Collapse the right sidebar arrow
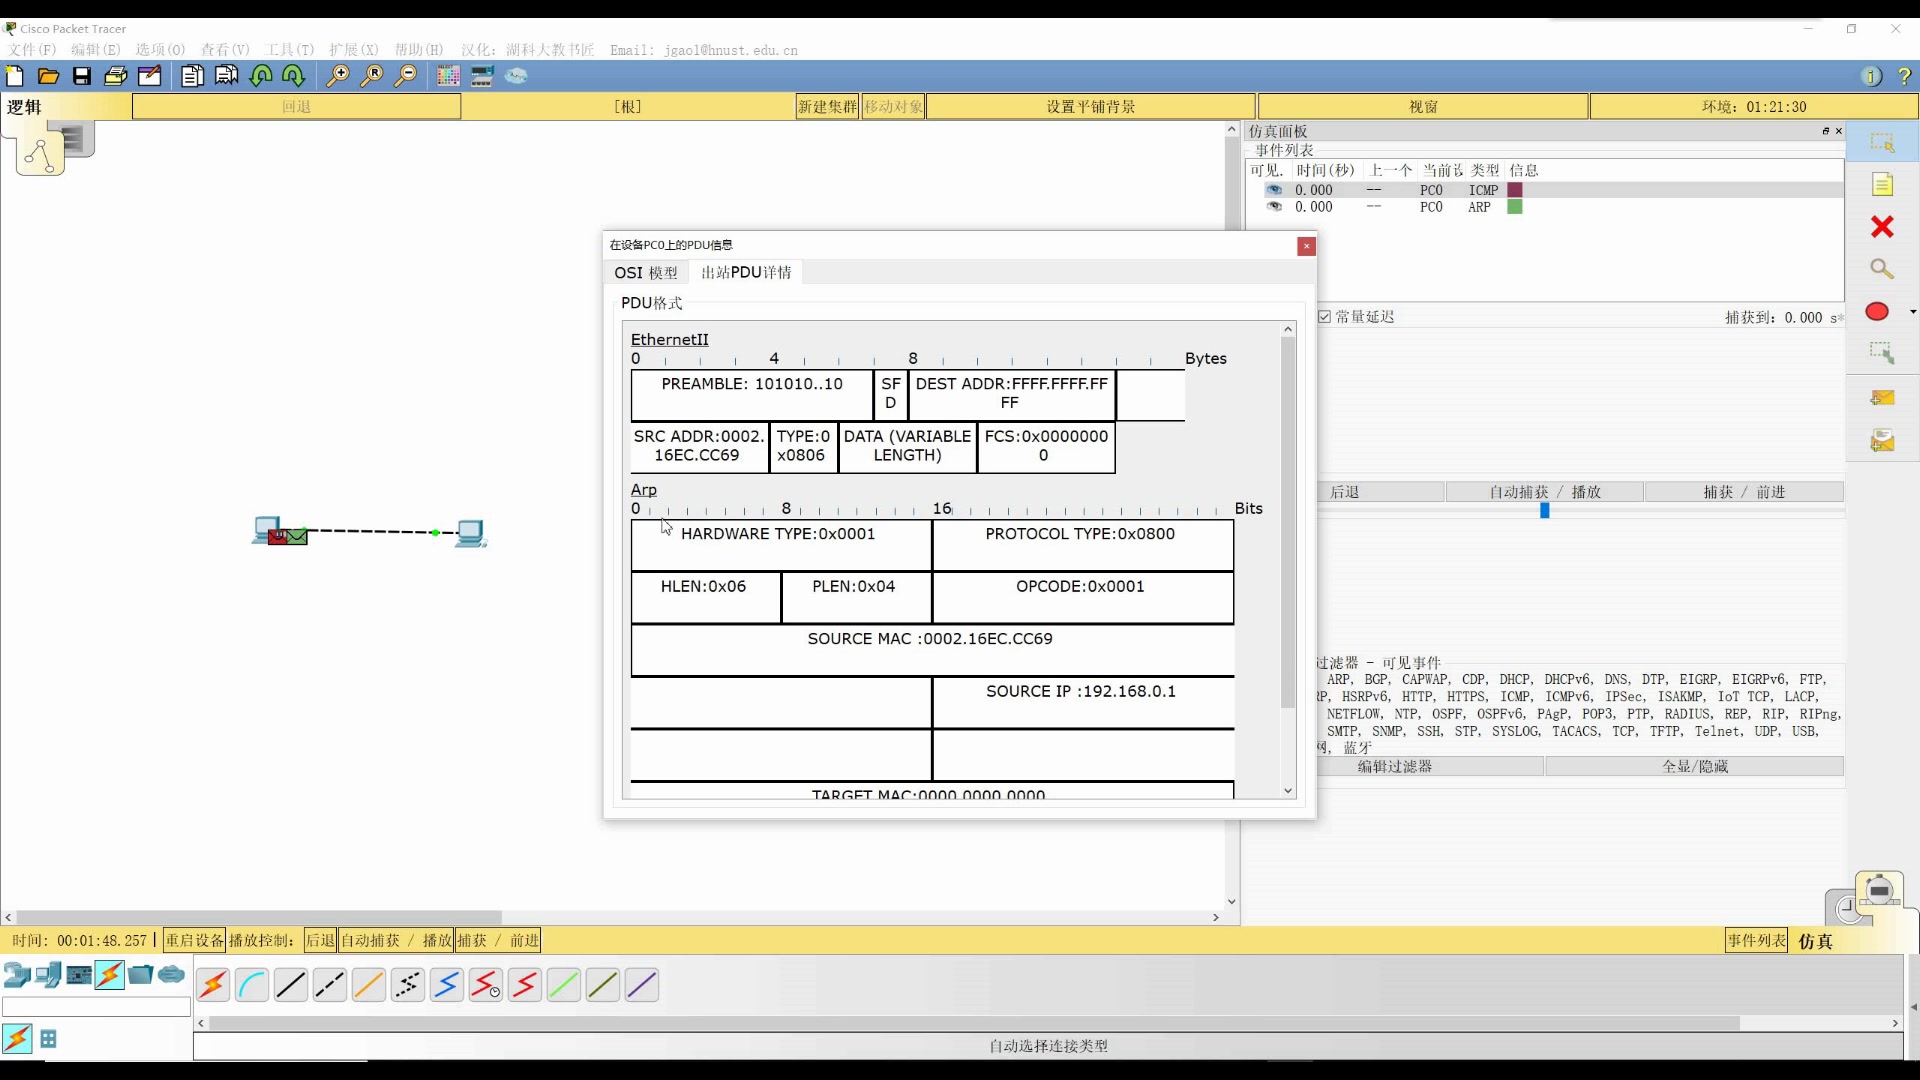The image size is (1920, 1080). [1913, 1007]
